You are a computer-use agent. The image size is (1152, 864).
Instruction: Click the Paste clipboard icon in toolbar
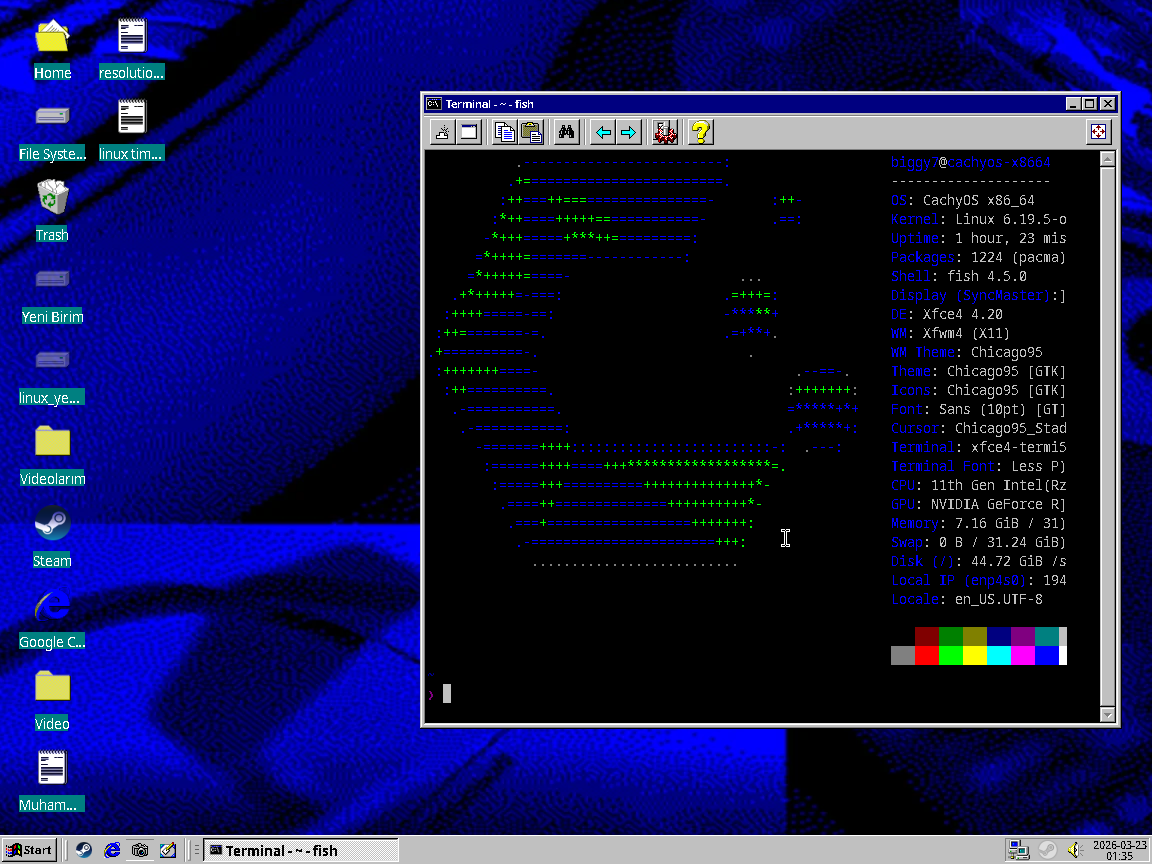(531, 132)
